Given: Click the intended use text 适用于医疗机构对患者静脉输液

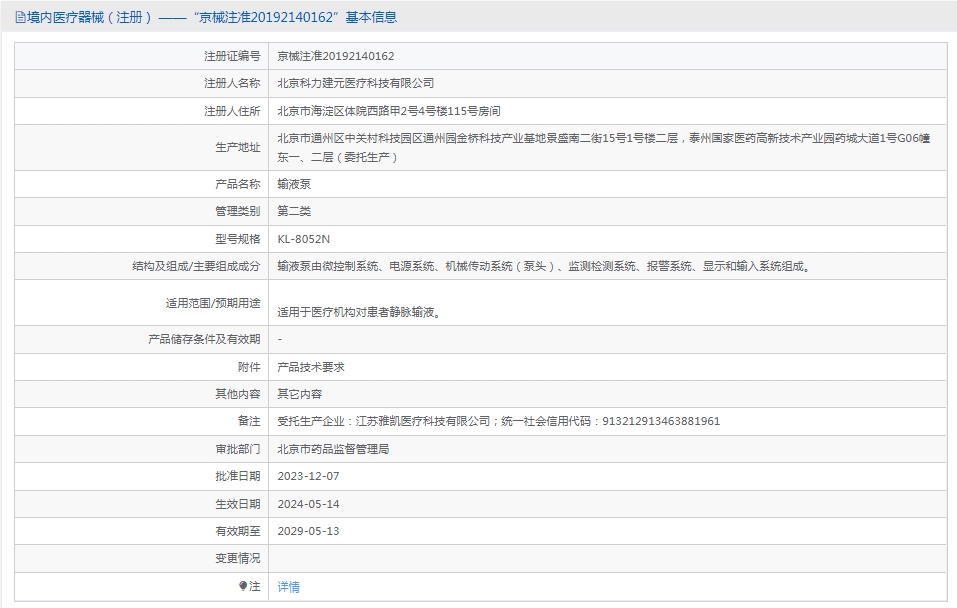Looking at the screenshot, I should [x=359, y=311].
